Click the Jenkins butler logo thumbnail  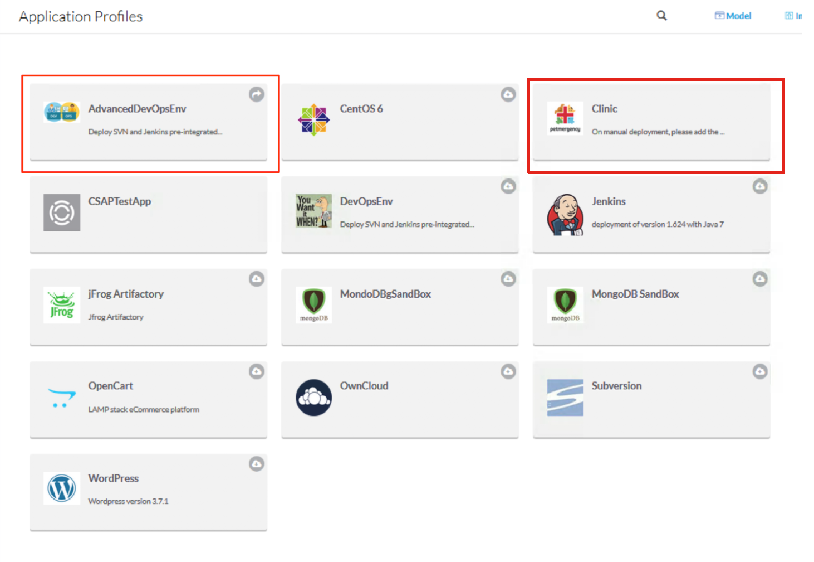[x=565, y=215]
